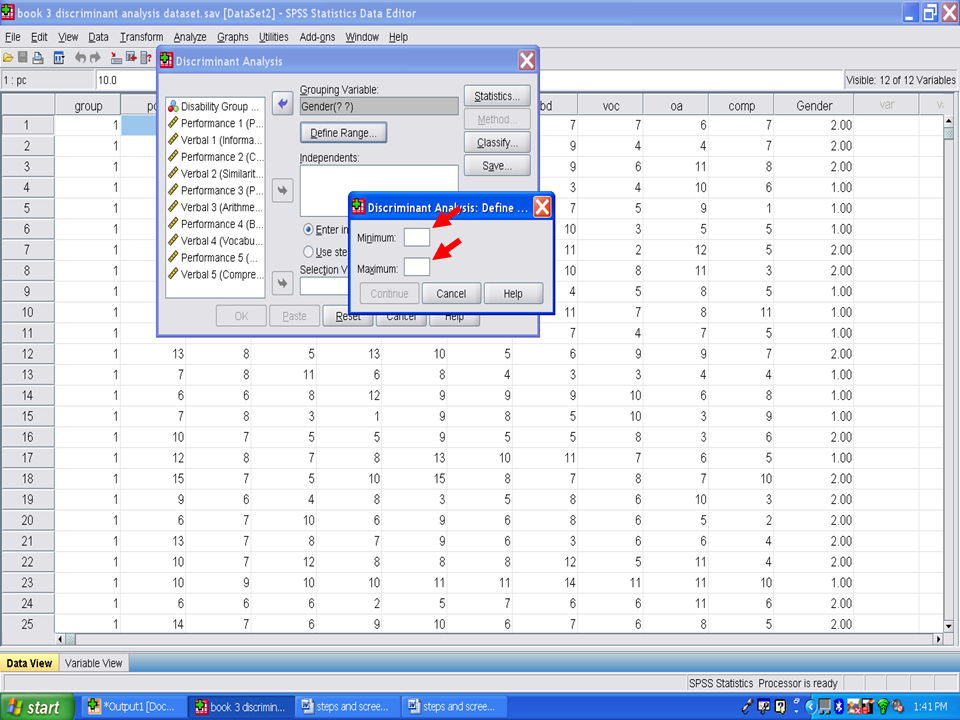Click the Dialog Recall toolbar icon
Image resolution: width=960 pixels, height=720 pixels.
[59, 58]
